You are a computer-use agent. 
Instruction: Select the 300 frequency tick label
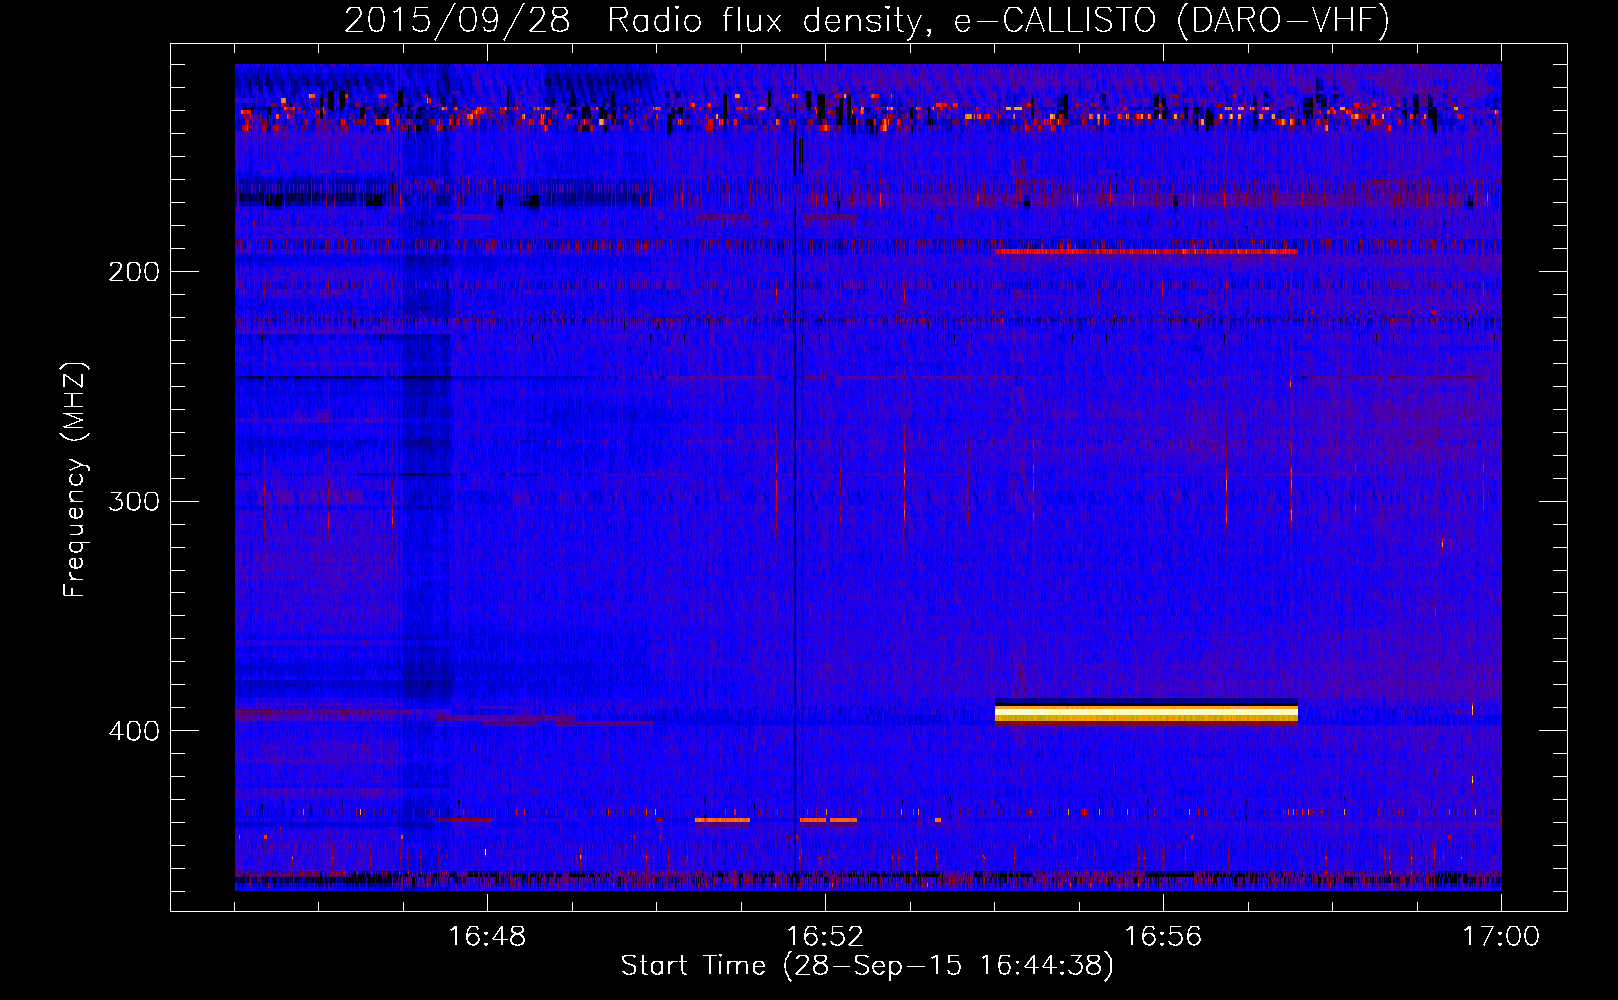click(134, 501)
